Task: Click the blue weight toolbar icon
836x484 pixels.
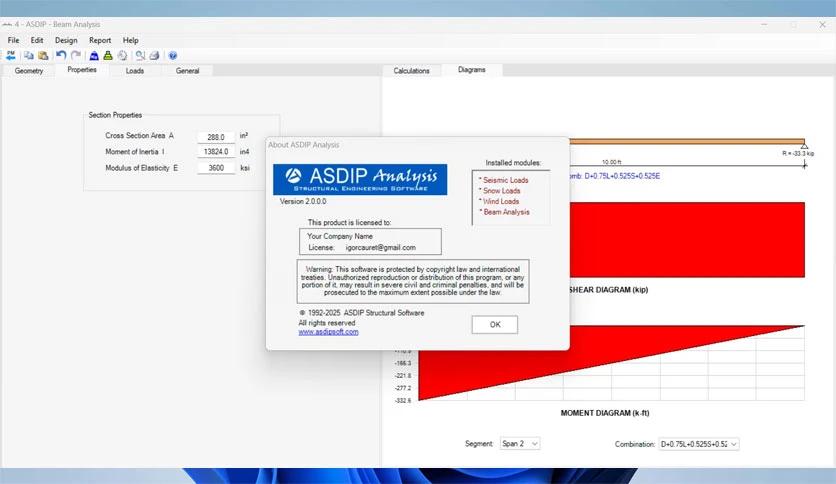Action: (x=94, y=56)
